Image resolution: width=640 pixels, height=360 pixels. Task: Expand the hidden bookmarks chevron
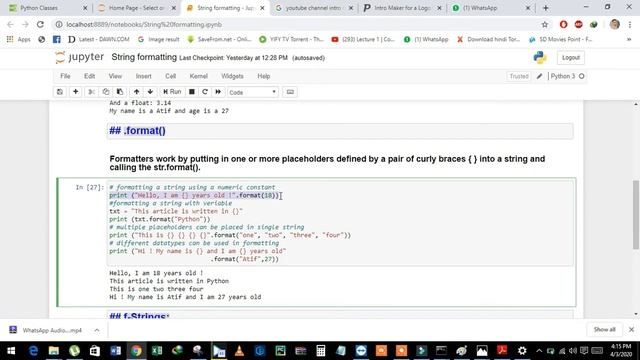click(629, 39)
